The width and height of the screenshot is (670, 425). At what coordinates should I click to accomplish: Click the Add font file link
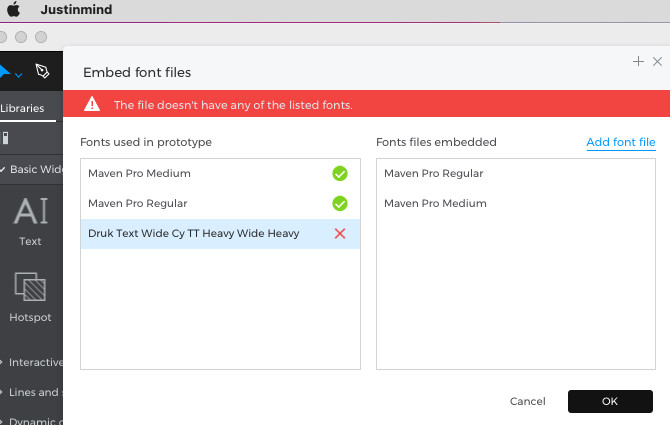pos(620,142)
